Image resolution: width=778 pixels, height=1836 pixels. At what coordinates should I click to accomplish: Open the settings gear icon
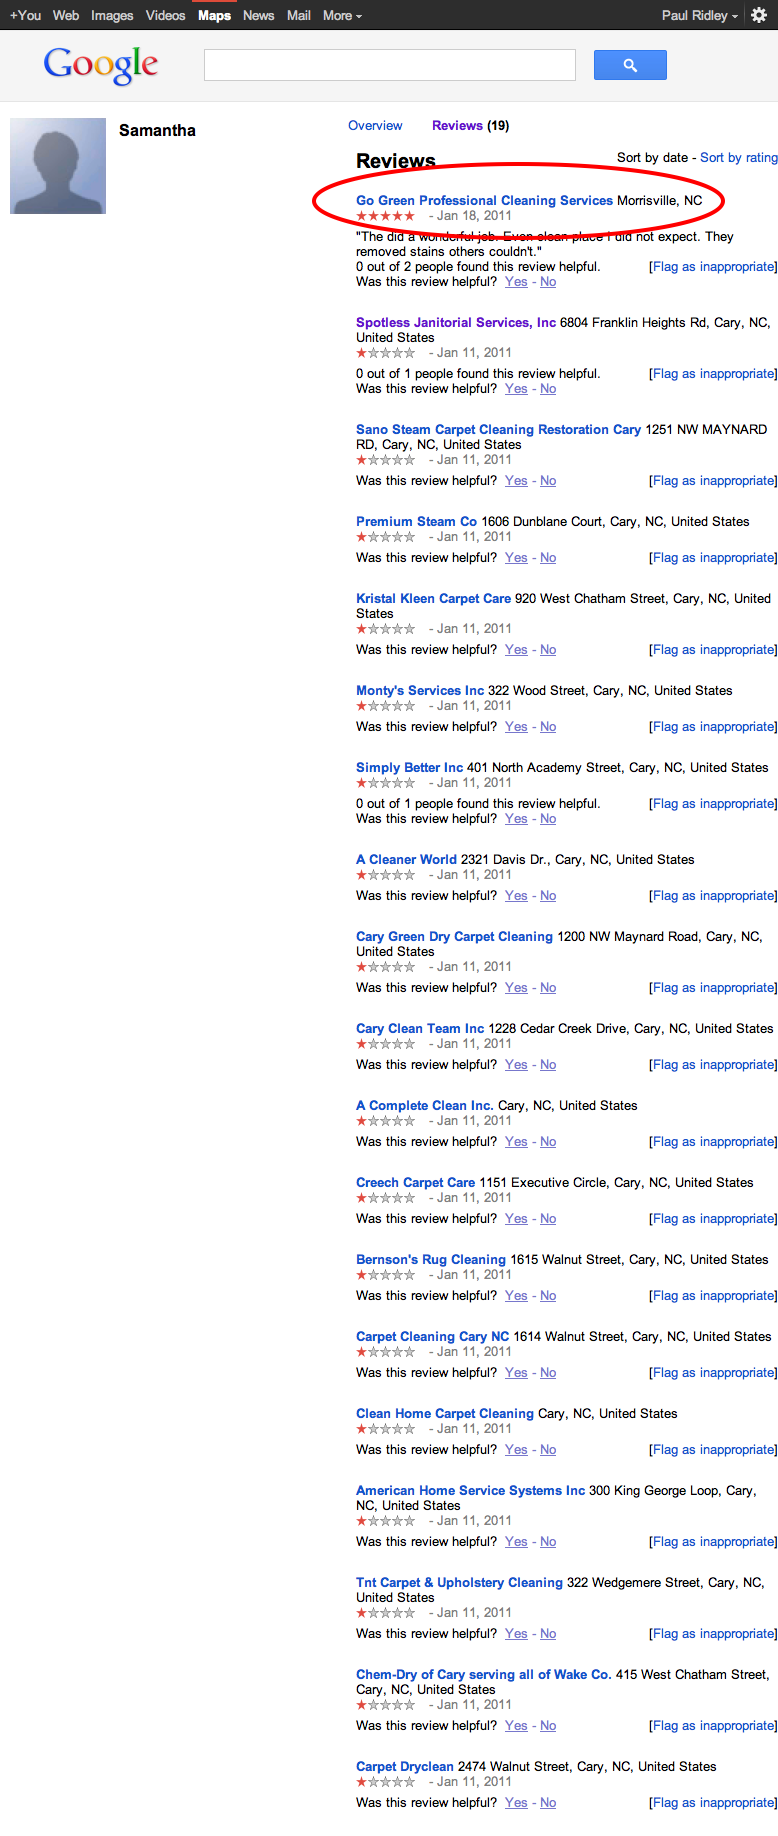pos(759,15)
